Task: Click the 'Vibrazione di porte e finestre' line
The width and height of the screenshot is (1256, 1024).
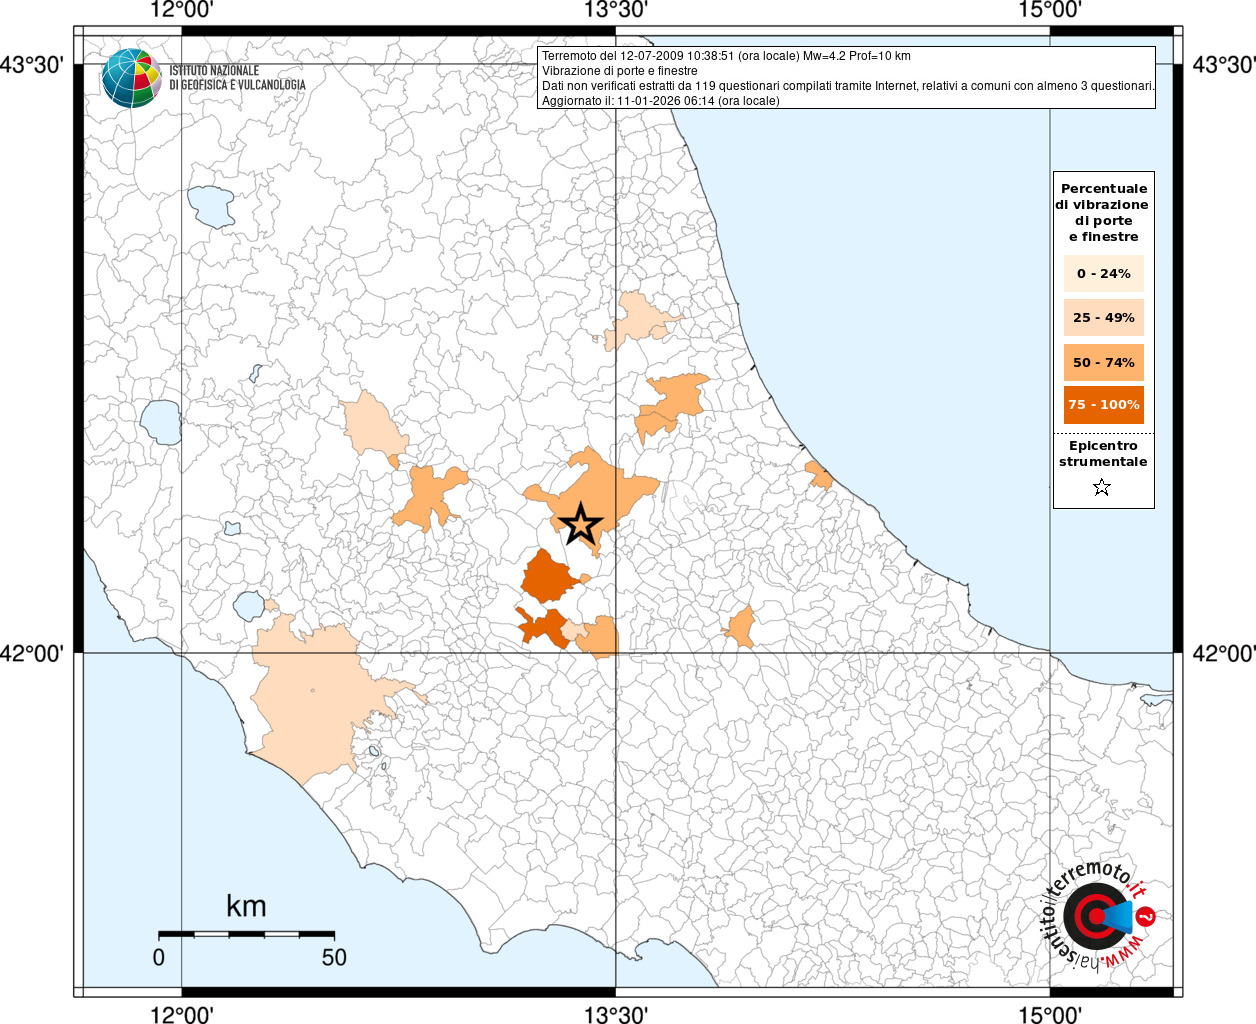Action: (620, 71)
